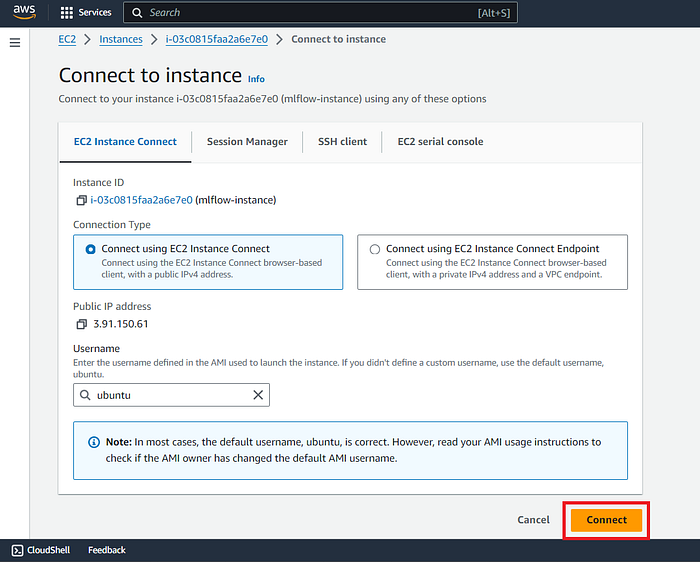Click the CloudShell label in the footer
The height and width of the screenshot is (562, 700).
48,550
